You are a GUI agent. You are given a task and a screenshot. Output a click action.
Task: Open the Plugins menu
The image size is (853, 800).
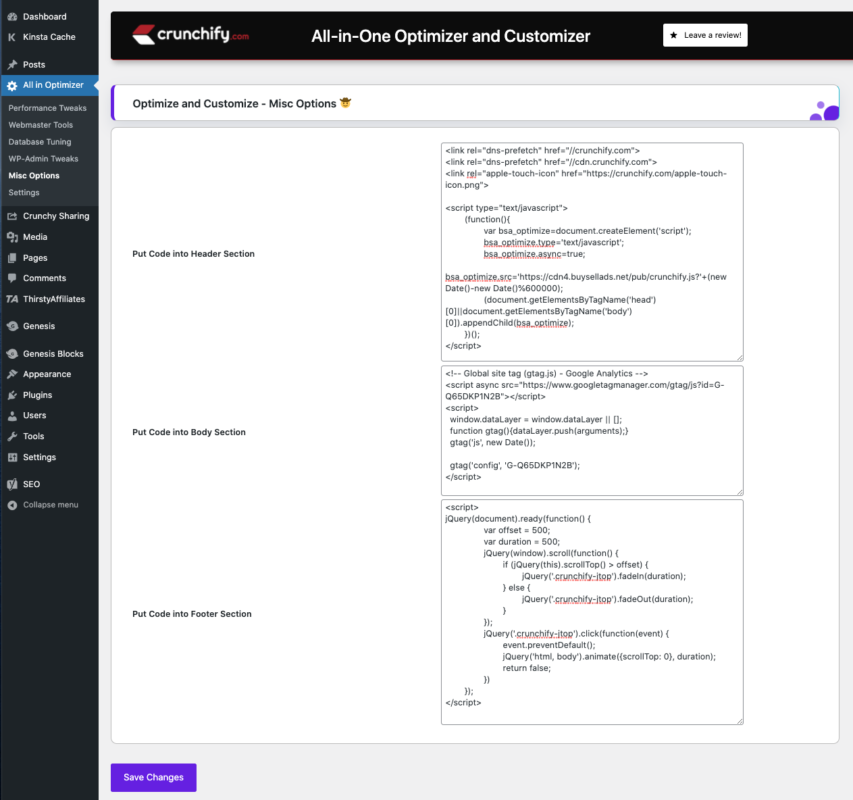pos(50,395)
